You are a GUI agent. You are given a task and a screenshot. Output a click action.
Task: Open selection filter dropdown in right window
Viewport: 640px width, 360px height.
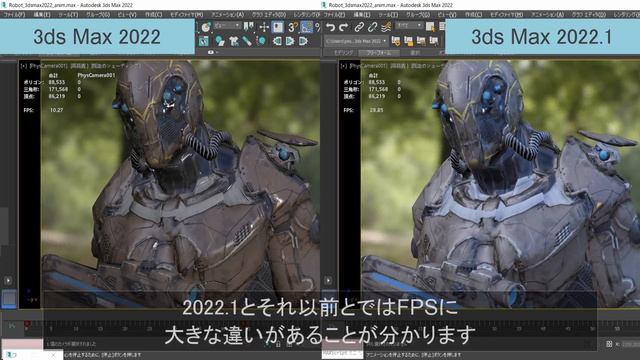pos(409,26)
